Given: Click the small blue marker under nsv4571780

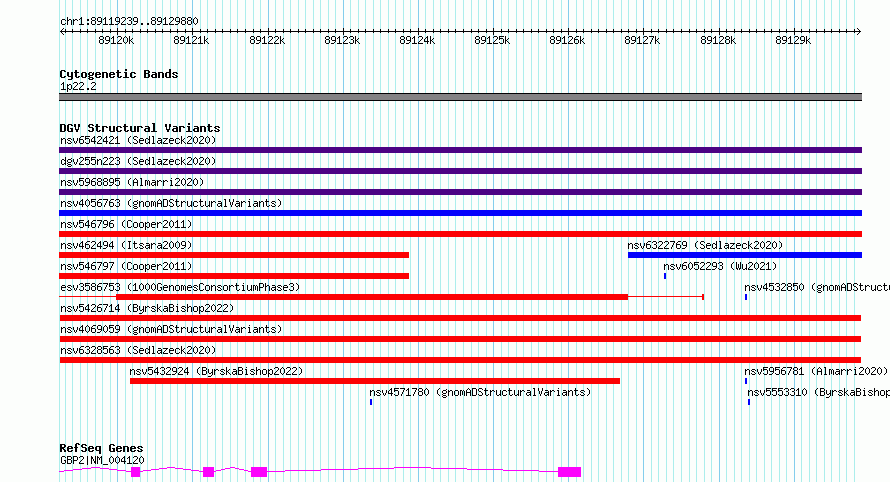Looking at the screenshot, I should [x=371, y=402].
